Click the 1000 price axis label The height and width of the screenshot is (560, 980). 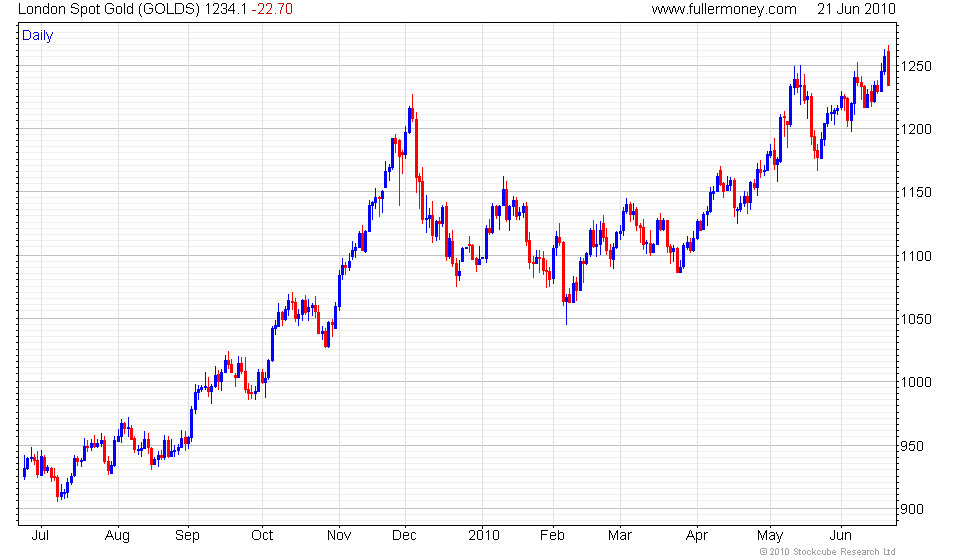[x=916, y=382]
